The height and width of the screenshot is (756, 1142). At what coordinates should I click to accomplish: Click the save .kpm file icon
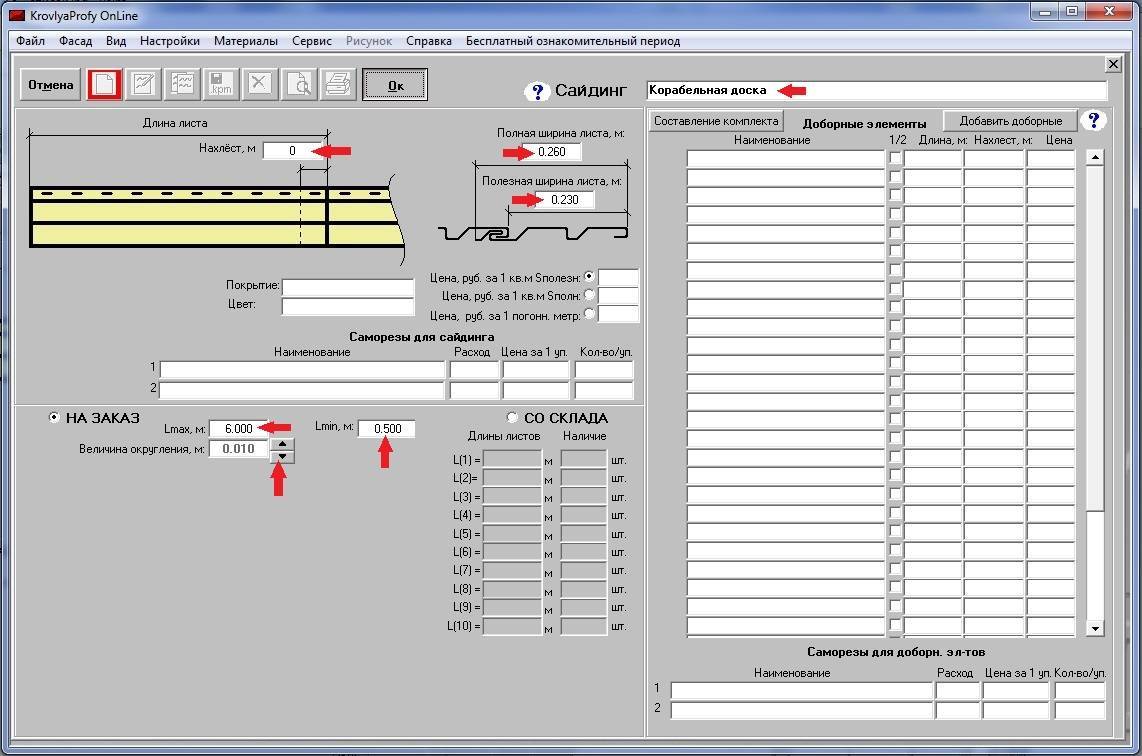[x=221, y=84]
